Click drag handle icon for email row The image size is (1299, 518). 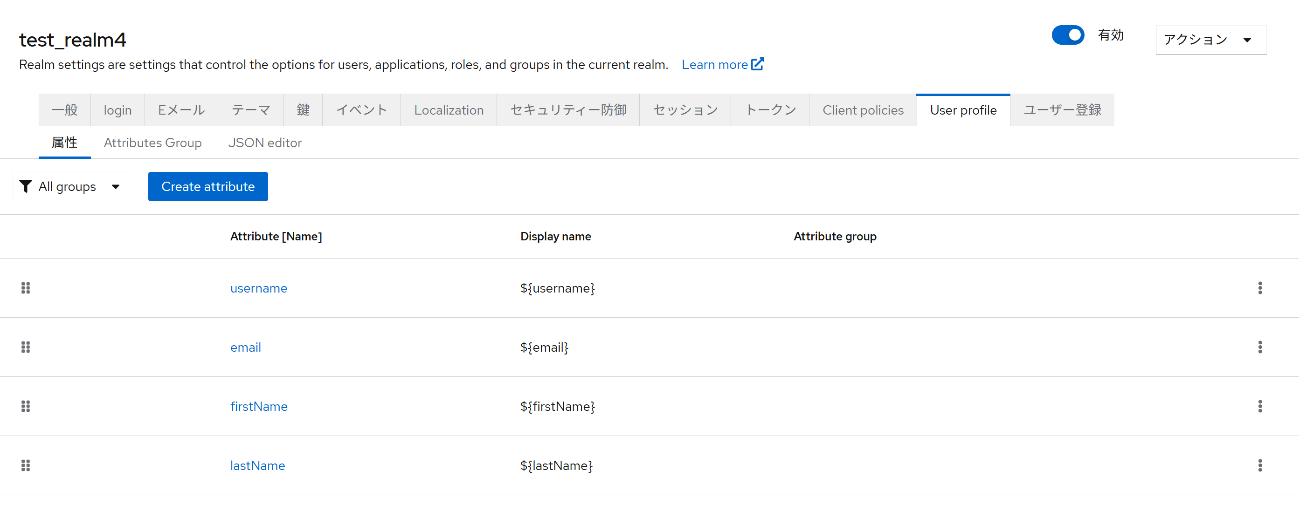(x=26, y=347)
